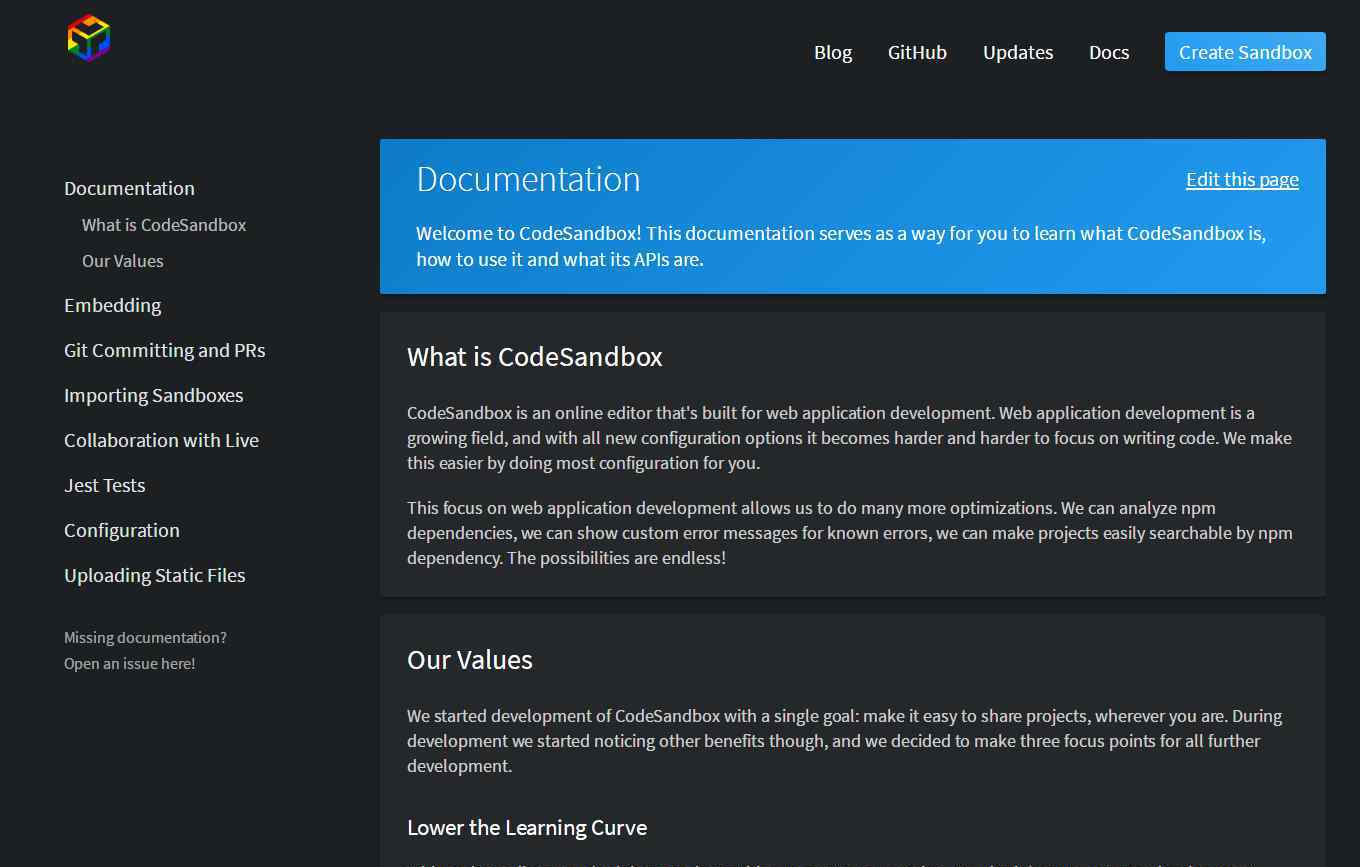The image size is (1360, 867).
Task: Open Docs from the top navigation
Action: [x=1109, y=52]
